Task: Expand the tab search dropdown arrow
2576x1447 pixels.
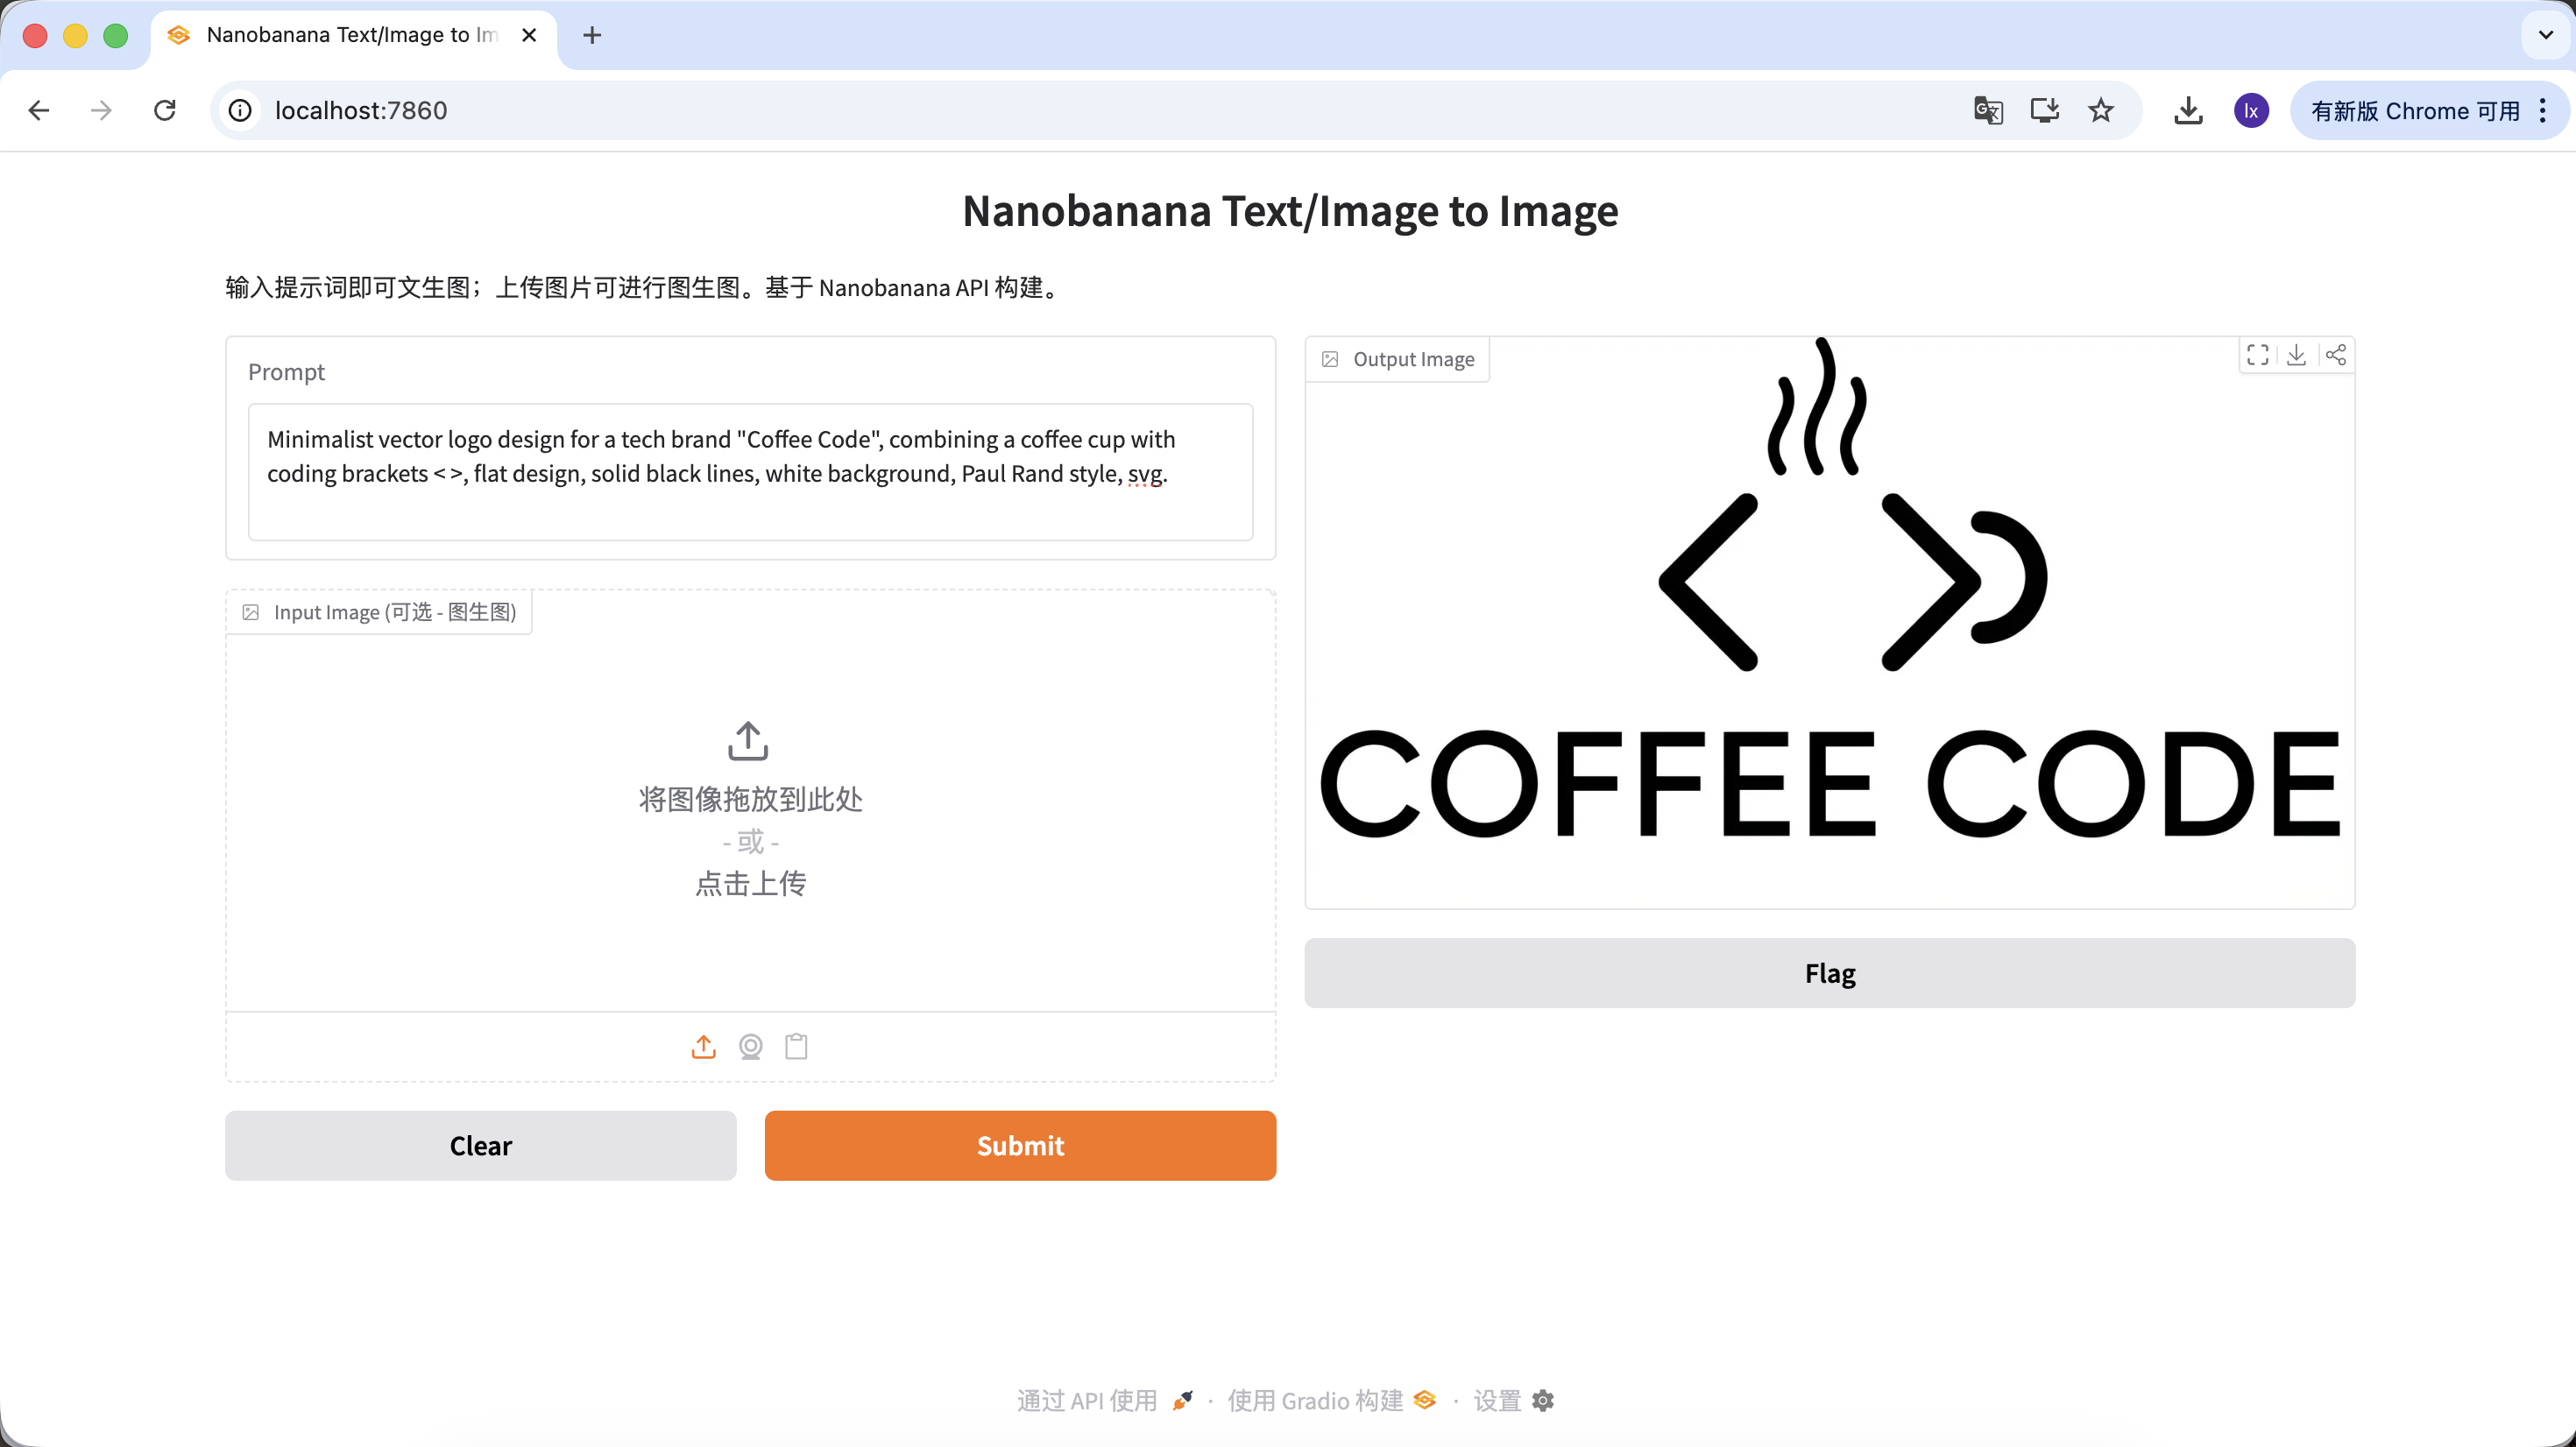Action: click(2545, 35)
